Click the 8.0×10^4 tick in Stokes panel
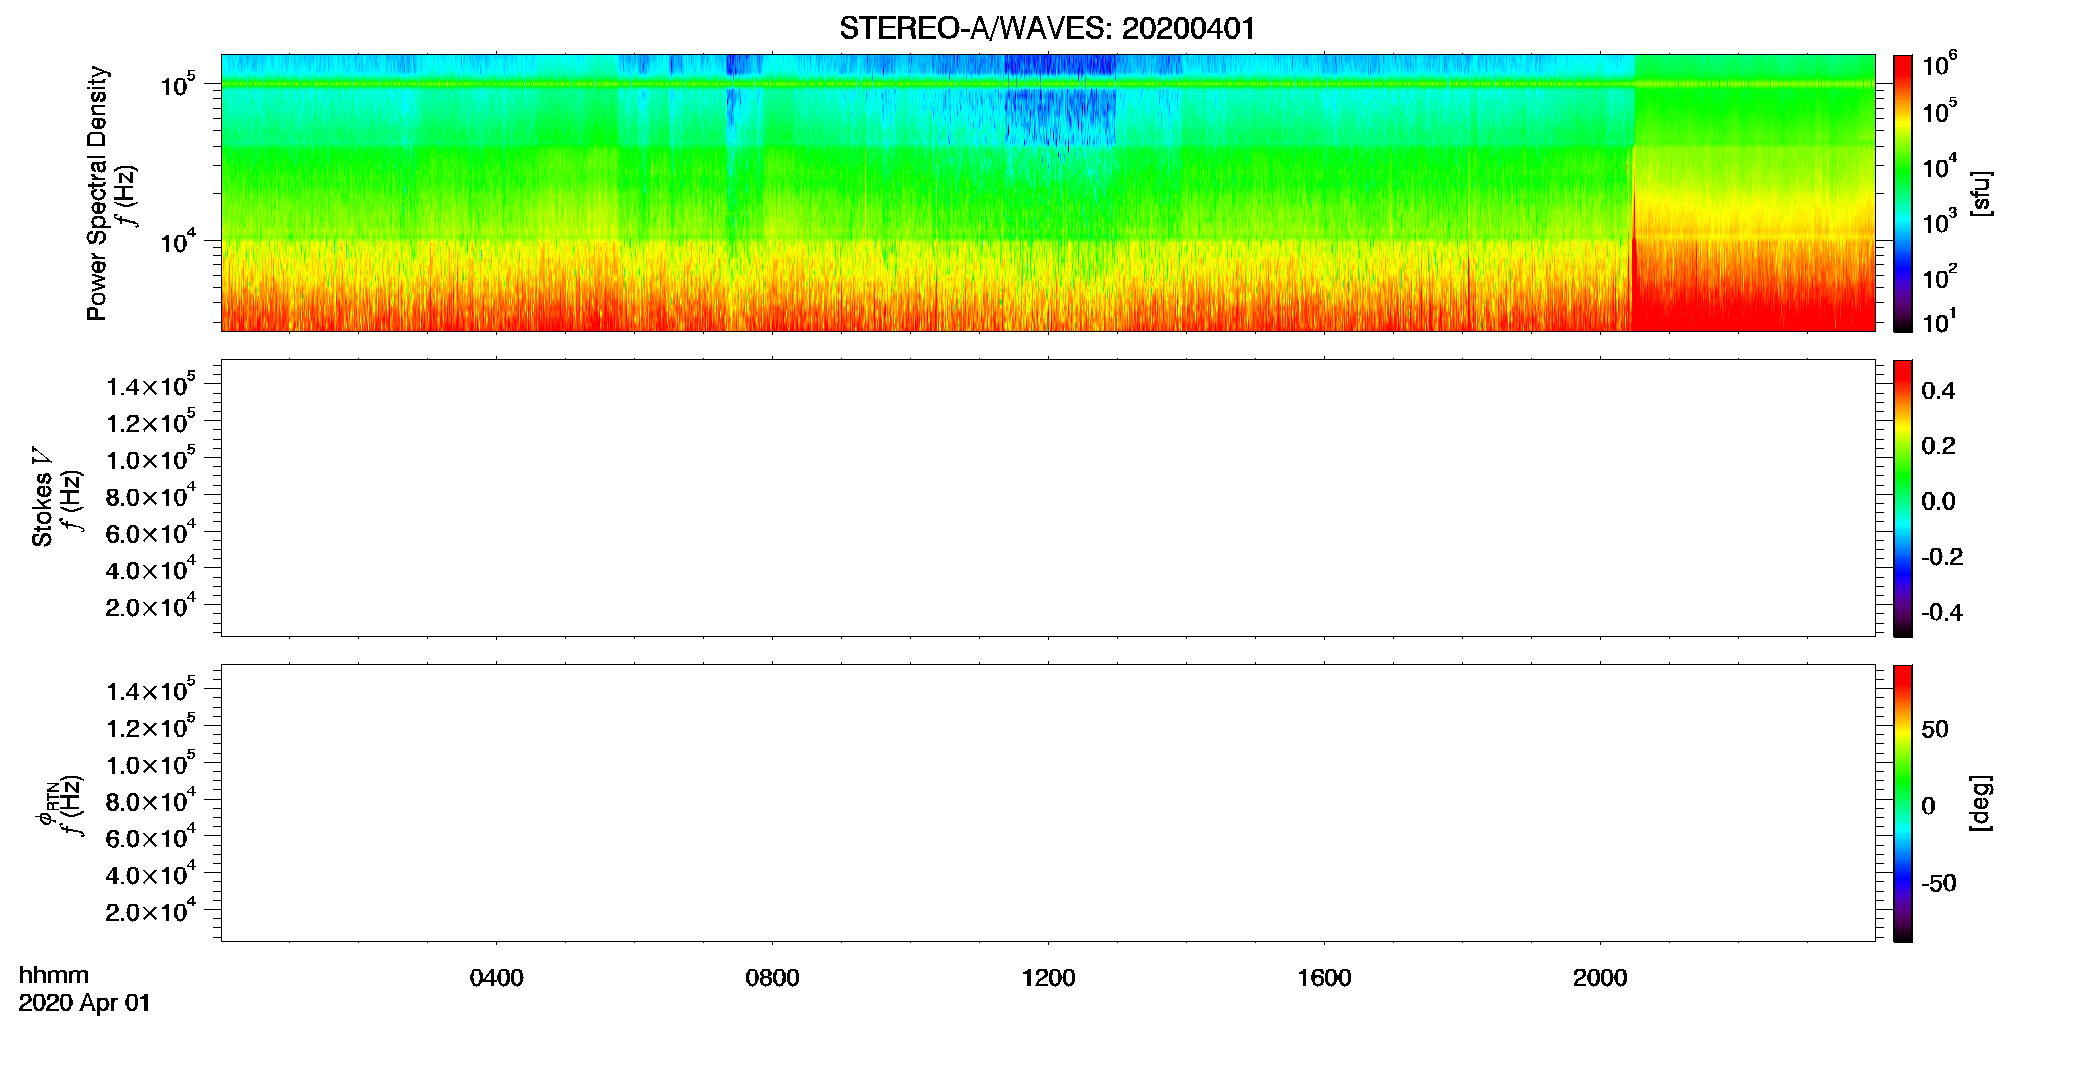This screenshot has height=1080, width=2096. click(x=151, y=496)
